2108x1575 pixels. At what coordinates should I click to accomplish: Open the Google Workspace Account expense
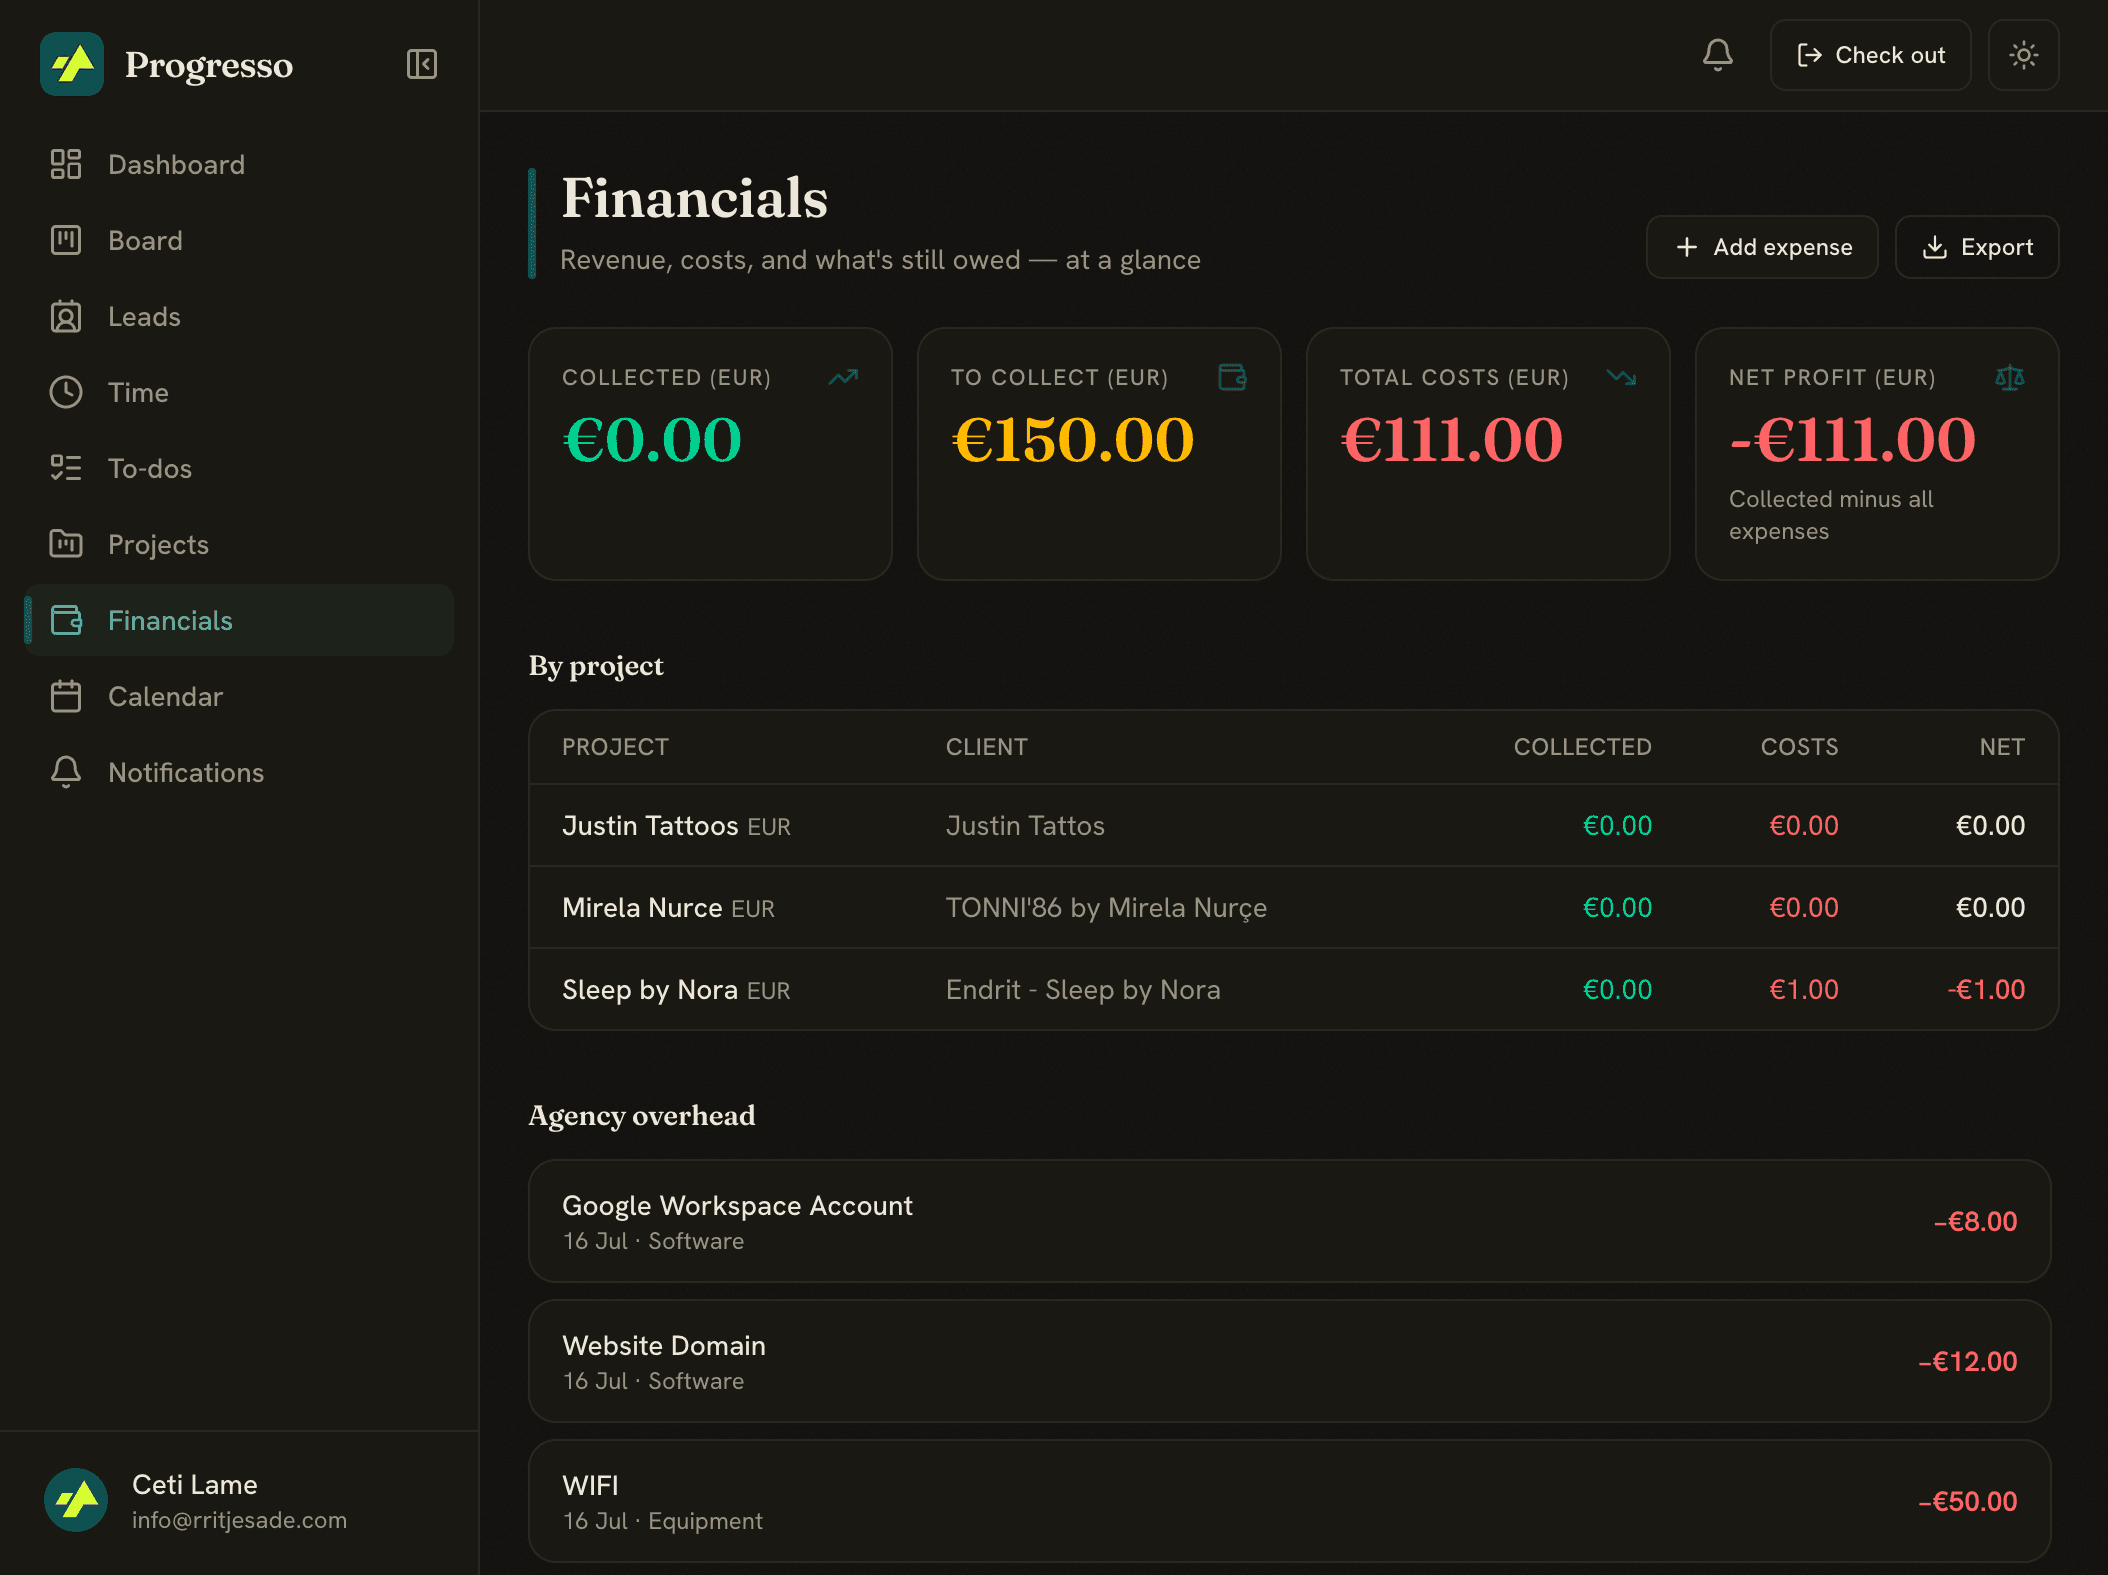(x=1290, y=1221)
